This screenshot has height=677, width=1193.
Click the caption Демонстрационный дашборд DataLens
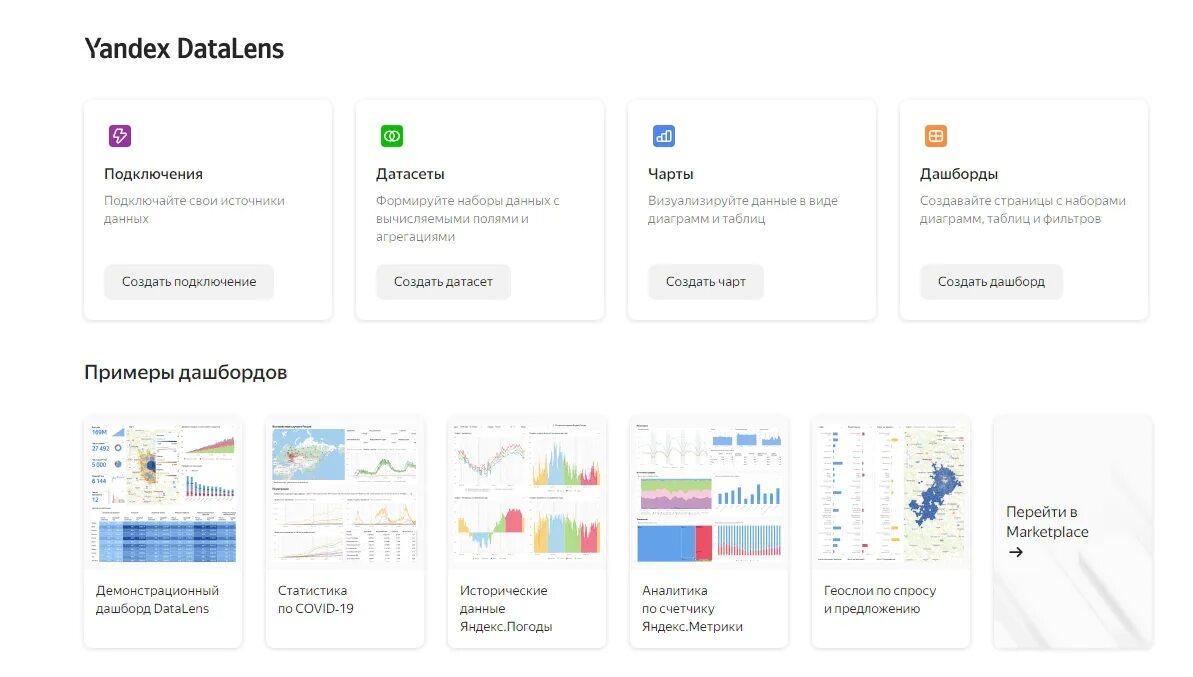[157, 599]
